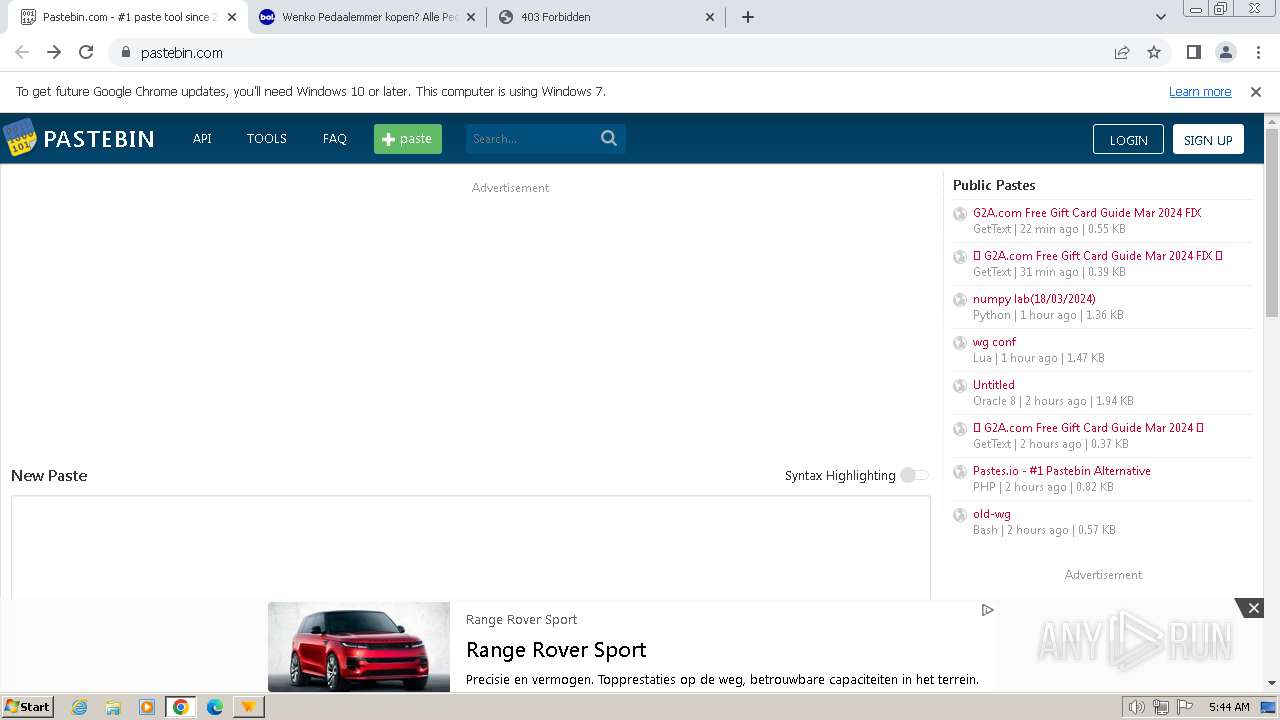Open the Chrome three-dot menu
The width and height of the screenshot is (1280, 720).
click(x=1257, y=52)
